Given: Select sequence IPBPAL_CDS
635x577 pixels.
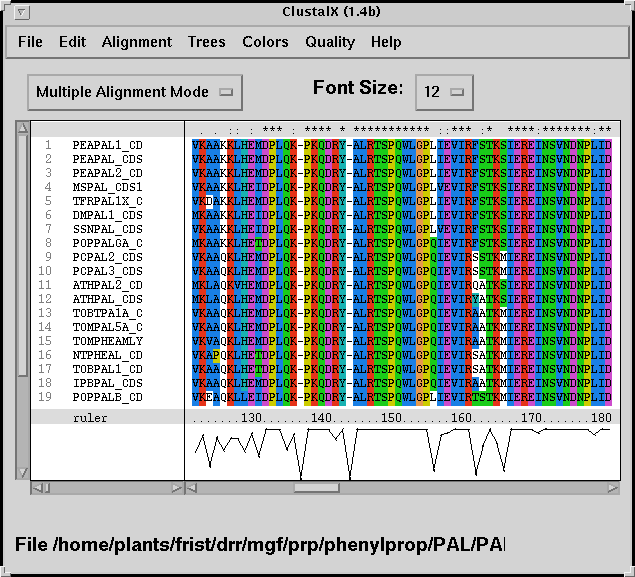Looking at the screenshot, I should point(107,383).
